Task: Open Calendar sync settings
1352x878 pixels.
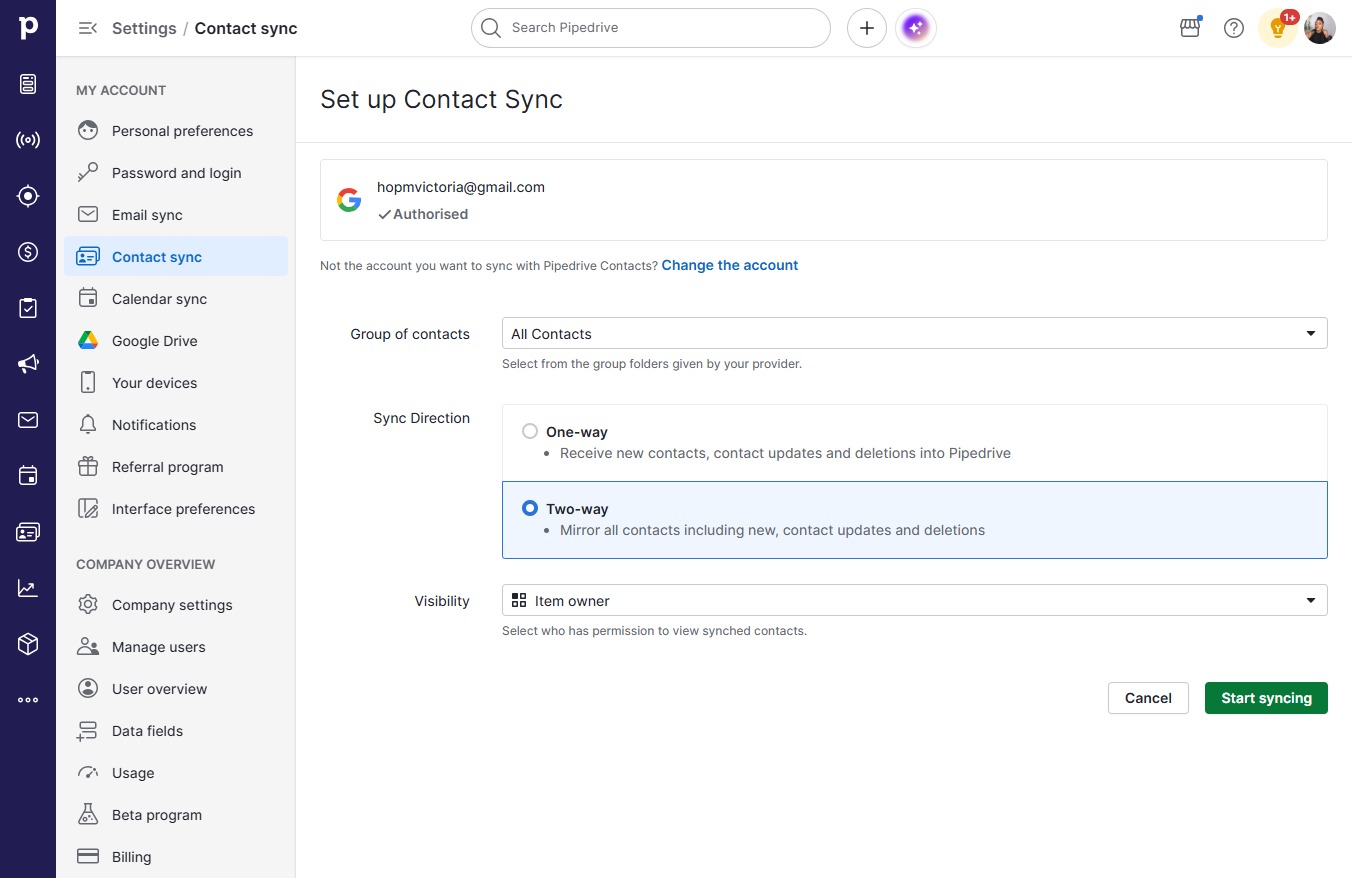Action: [x=176, y=299]
